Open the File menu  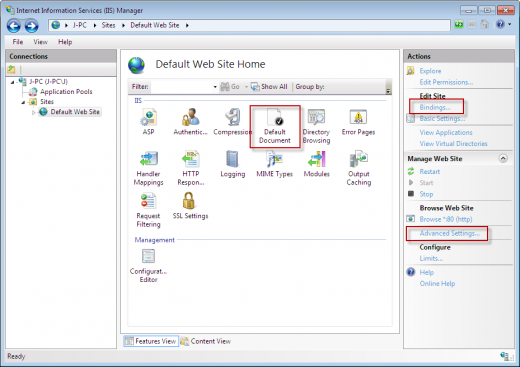[x=18, y=42]
